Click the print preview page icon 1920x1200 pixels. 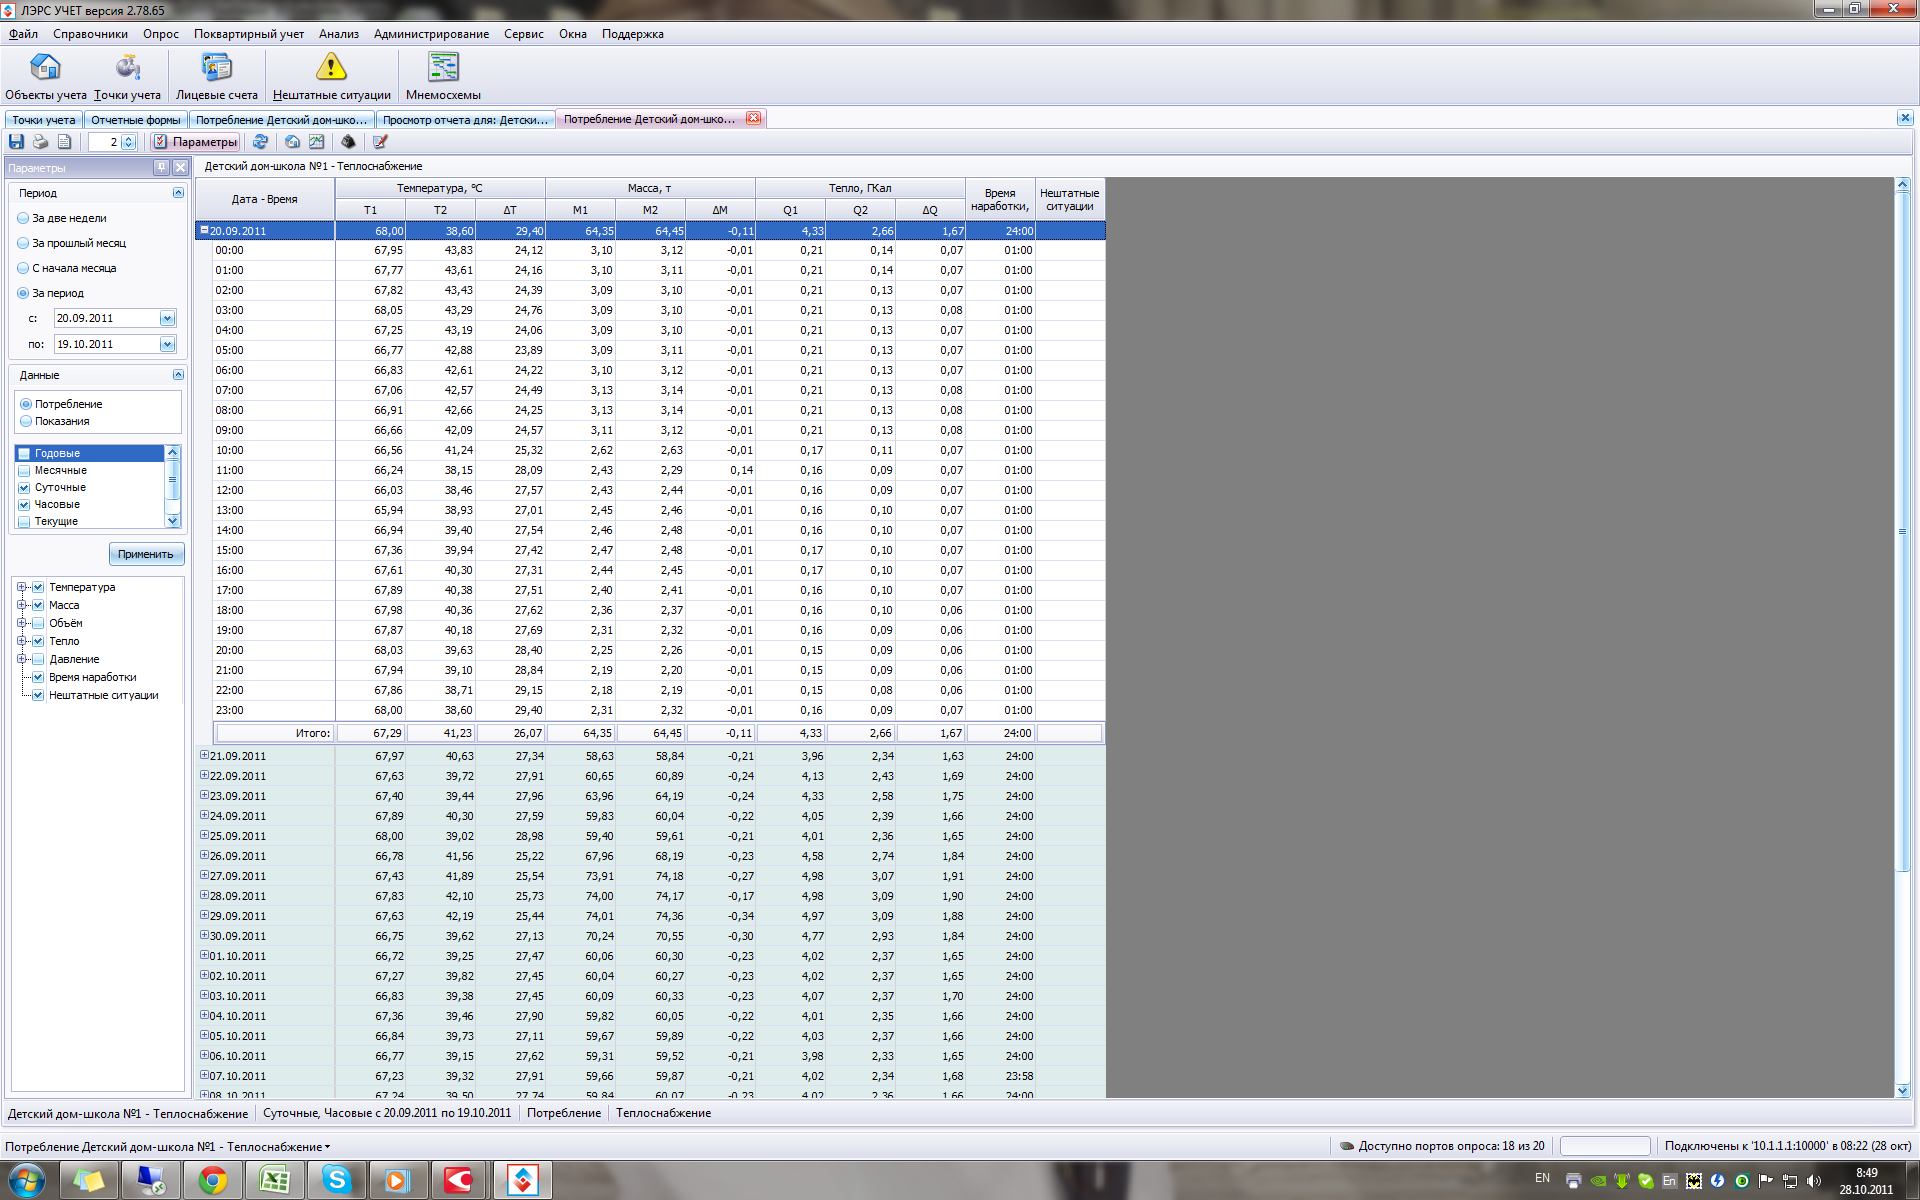[x=64, y=142]
